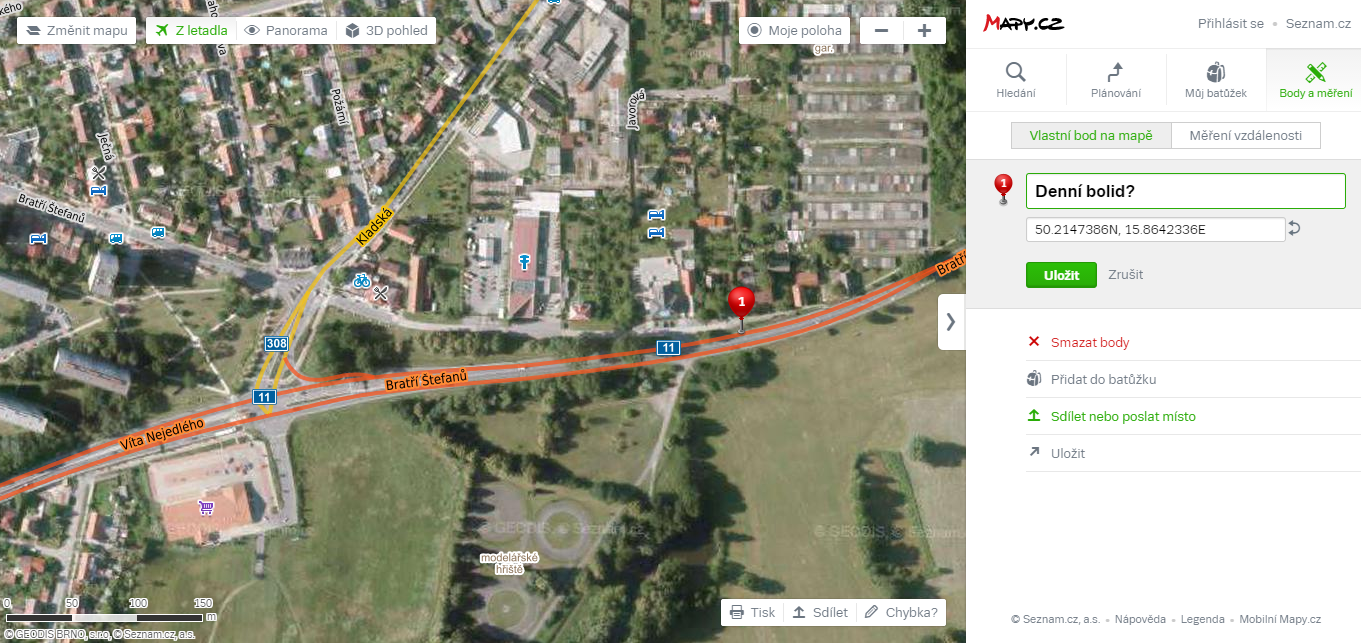
Task: Switch to Měření vzdálenosti tab
Action: tap(1245, 135)
